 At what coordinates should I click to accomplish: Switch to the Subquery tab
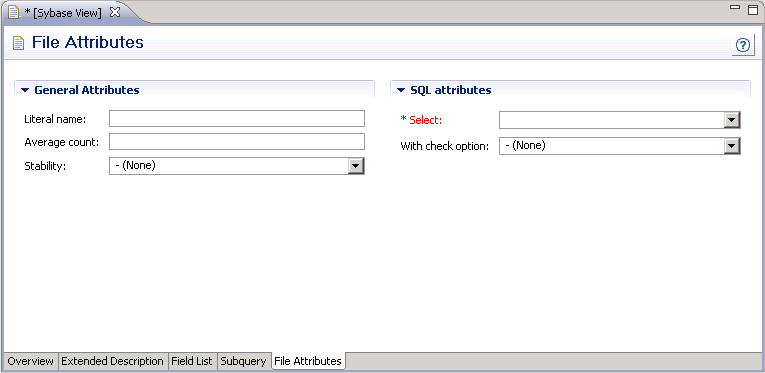(x=243, y=361)
